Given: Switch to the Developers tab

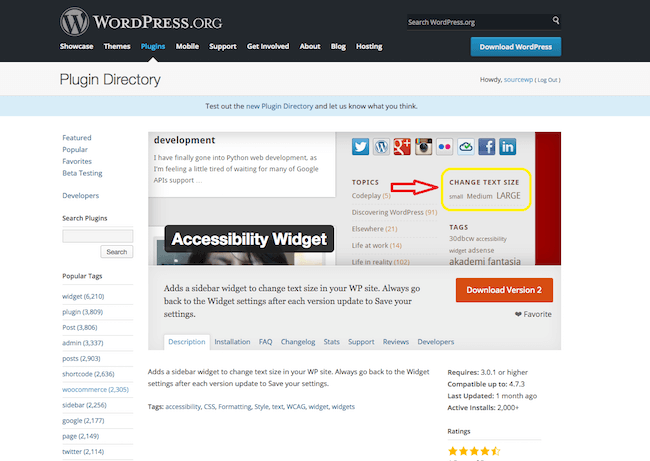Looking at the screenshot, I should (x=436, y=342).
